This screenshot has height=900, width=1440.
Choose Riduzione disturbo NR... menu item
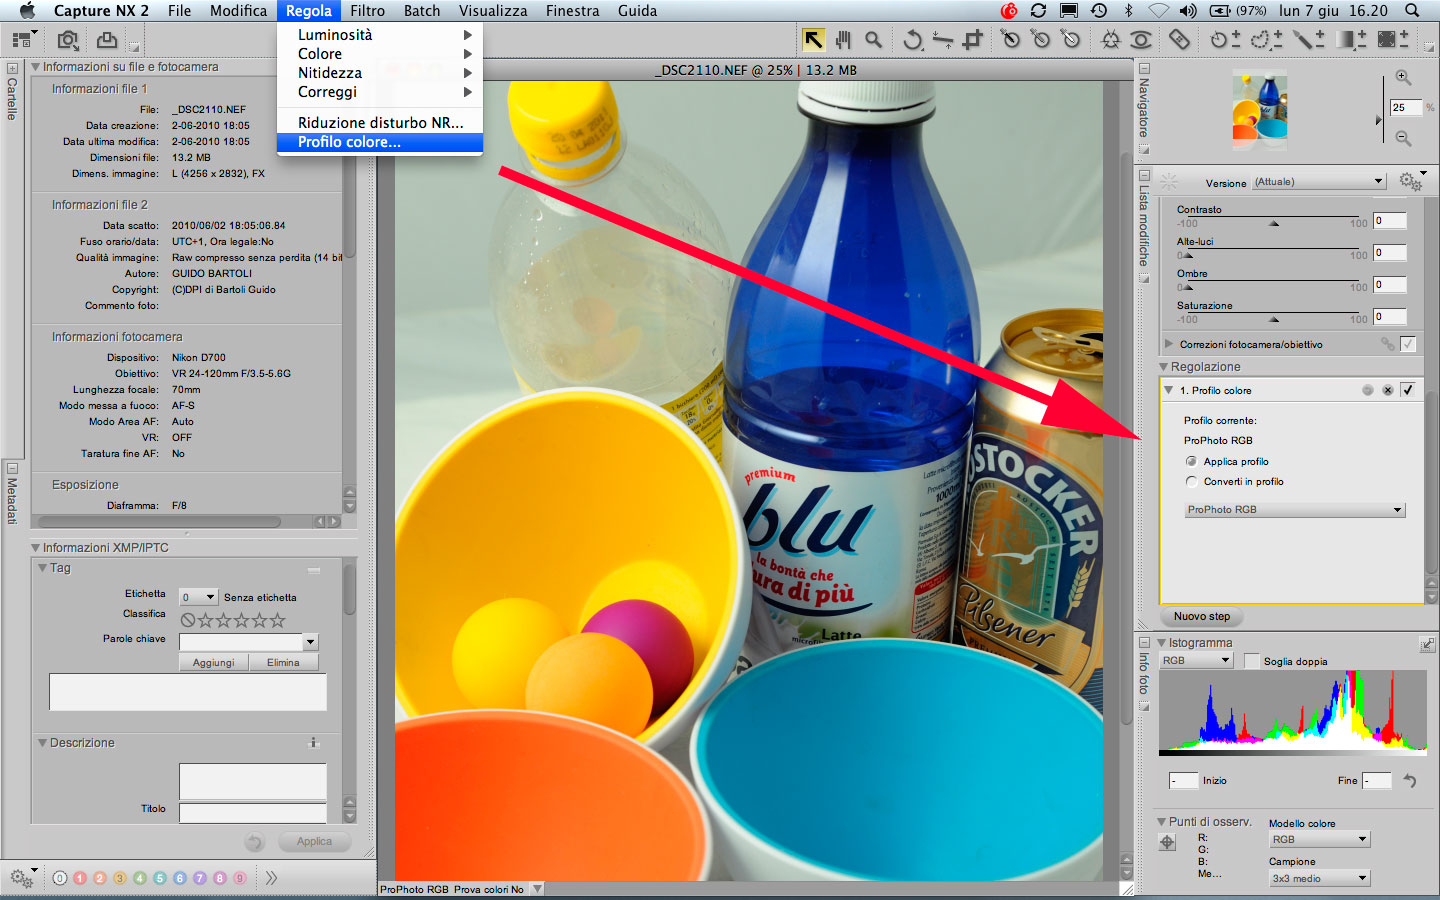(x=380, y=123)
